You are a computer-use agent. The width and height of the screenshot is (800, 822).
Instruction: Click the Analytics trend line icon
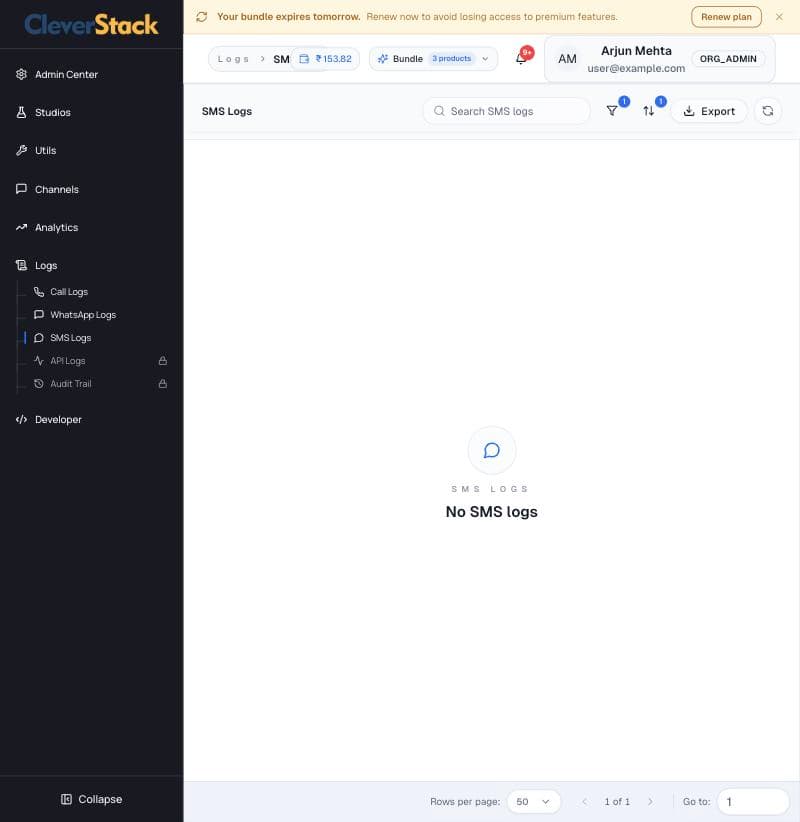[x=21, y=228]
